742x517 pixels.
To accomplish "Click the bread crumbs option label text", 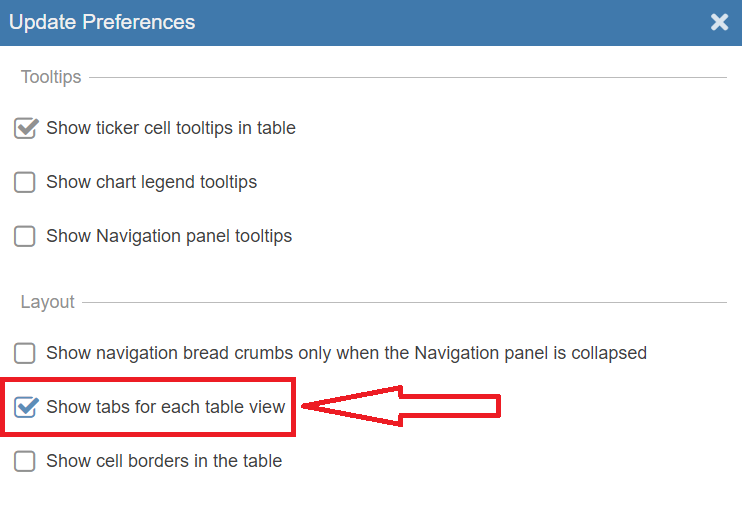I will [x=346, y=353].
